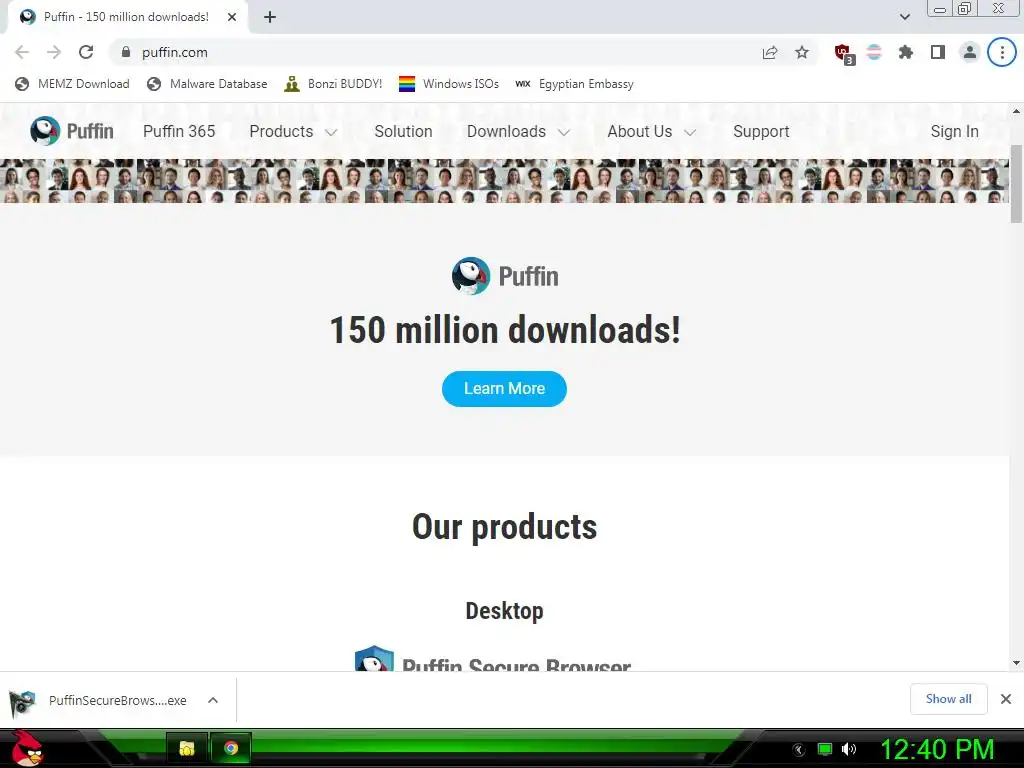Screen dimensions: 1024x768
Task: Click scrollbar down arrow
Action: tap(1016, 663)
